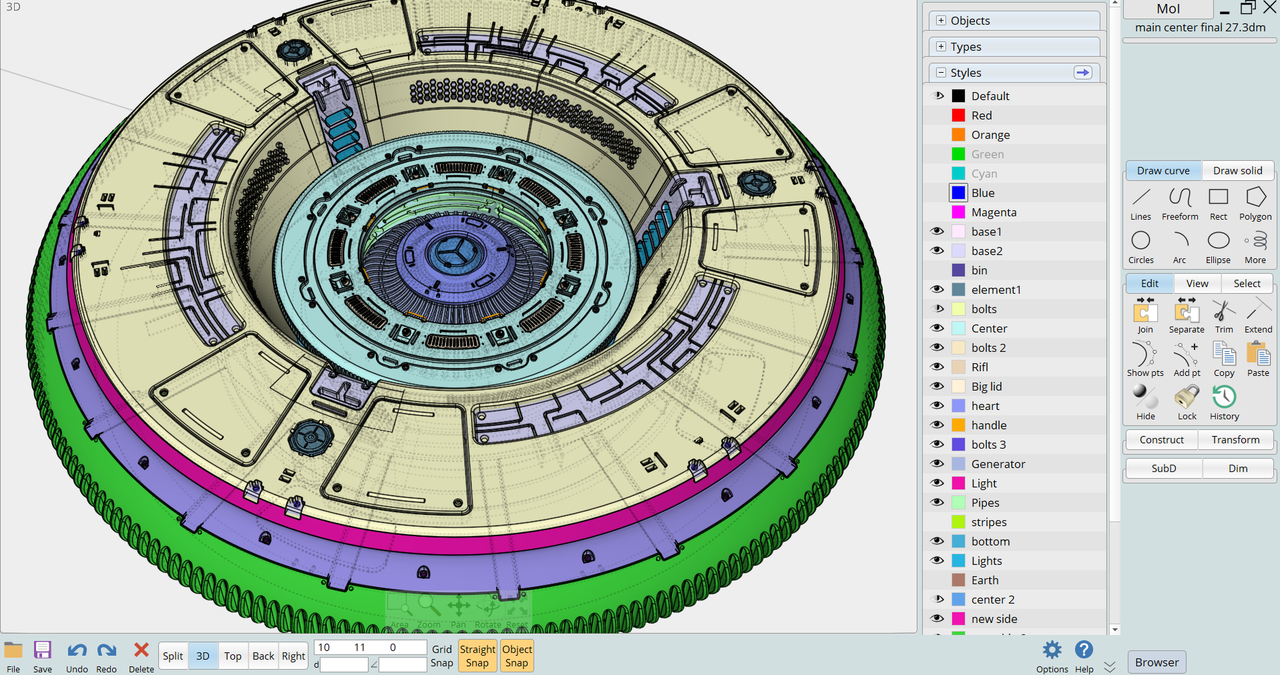
Task: Expand the bottom bar chevron next to Help
Action: tap(1110, 667)
